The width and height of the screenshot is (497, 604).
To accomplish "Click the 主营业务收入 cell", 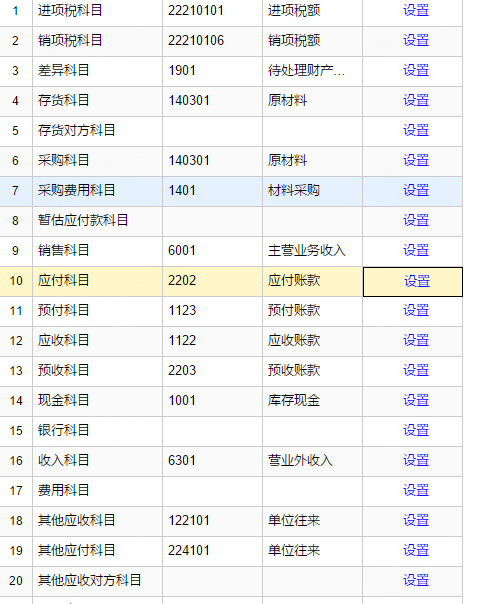I will (312, 251).
